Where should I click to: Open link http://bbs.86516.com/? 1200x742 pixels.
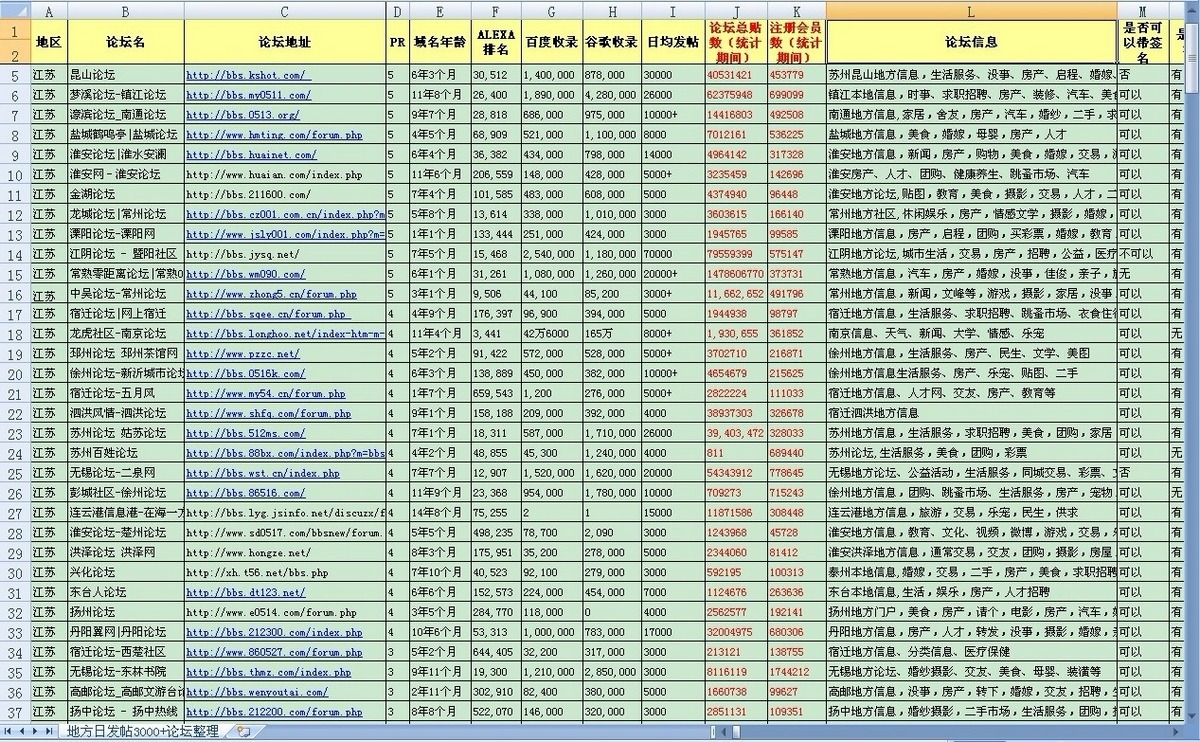point(246,493)
